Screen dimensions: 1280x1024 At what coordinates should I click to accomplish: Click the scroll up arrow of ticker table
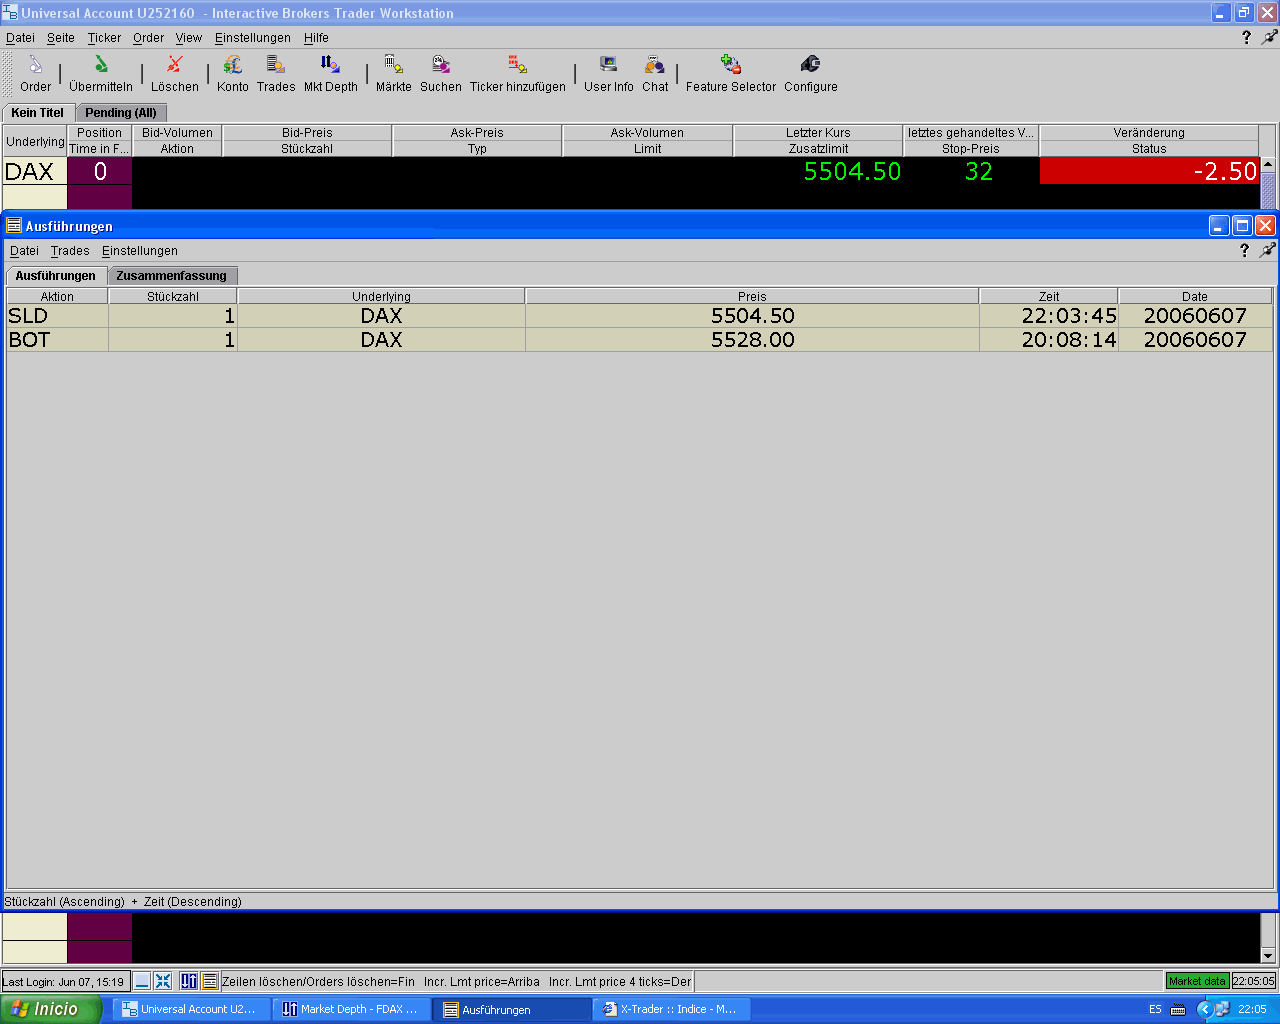point(1268,165)
